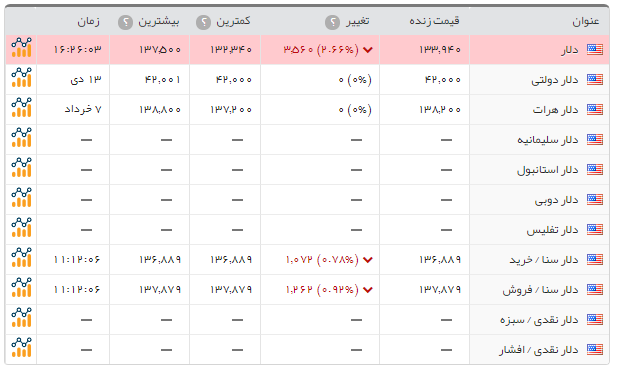Click help icon next to کمترین header
622x372 pixels.
coord(203,22)
